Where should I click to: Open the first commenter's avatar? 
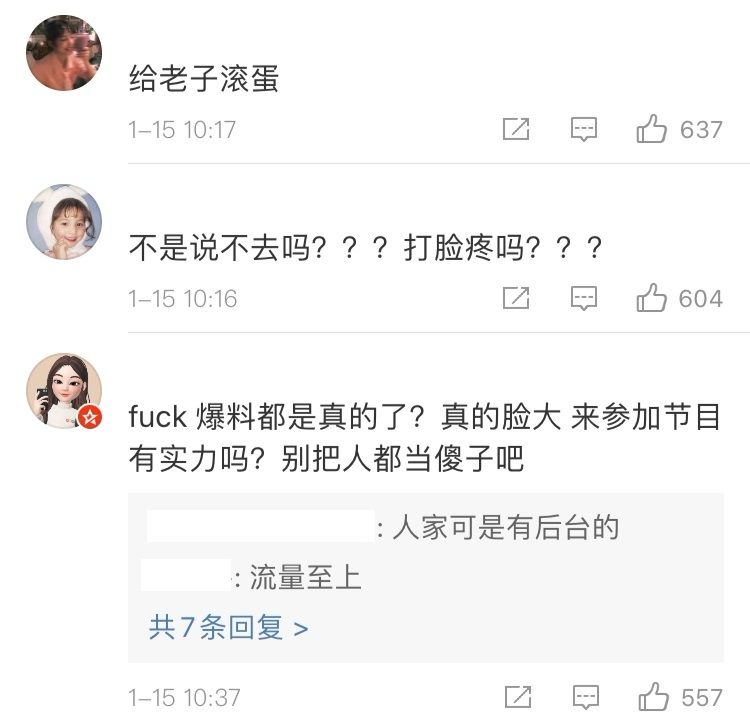pos(63,53)
